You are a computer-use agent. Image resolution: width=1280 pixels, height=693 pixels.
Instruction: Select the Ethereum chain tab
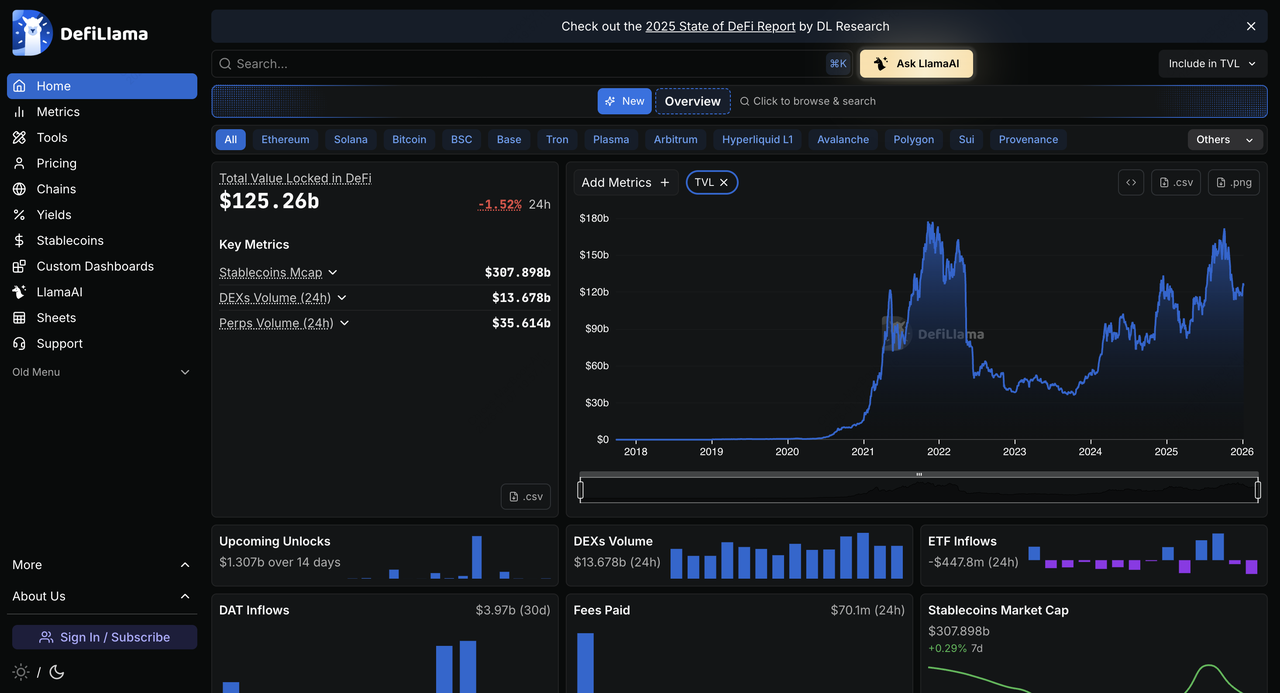[285, 140]
